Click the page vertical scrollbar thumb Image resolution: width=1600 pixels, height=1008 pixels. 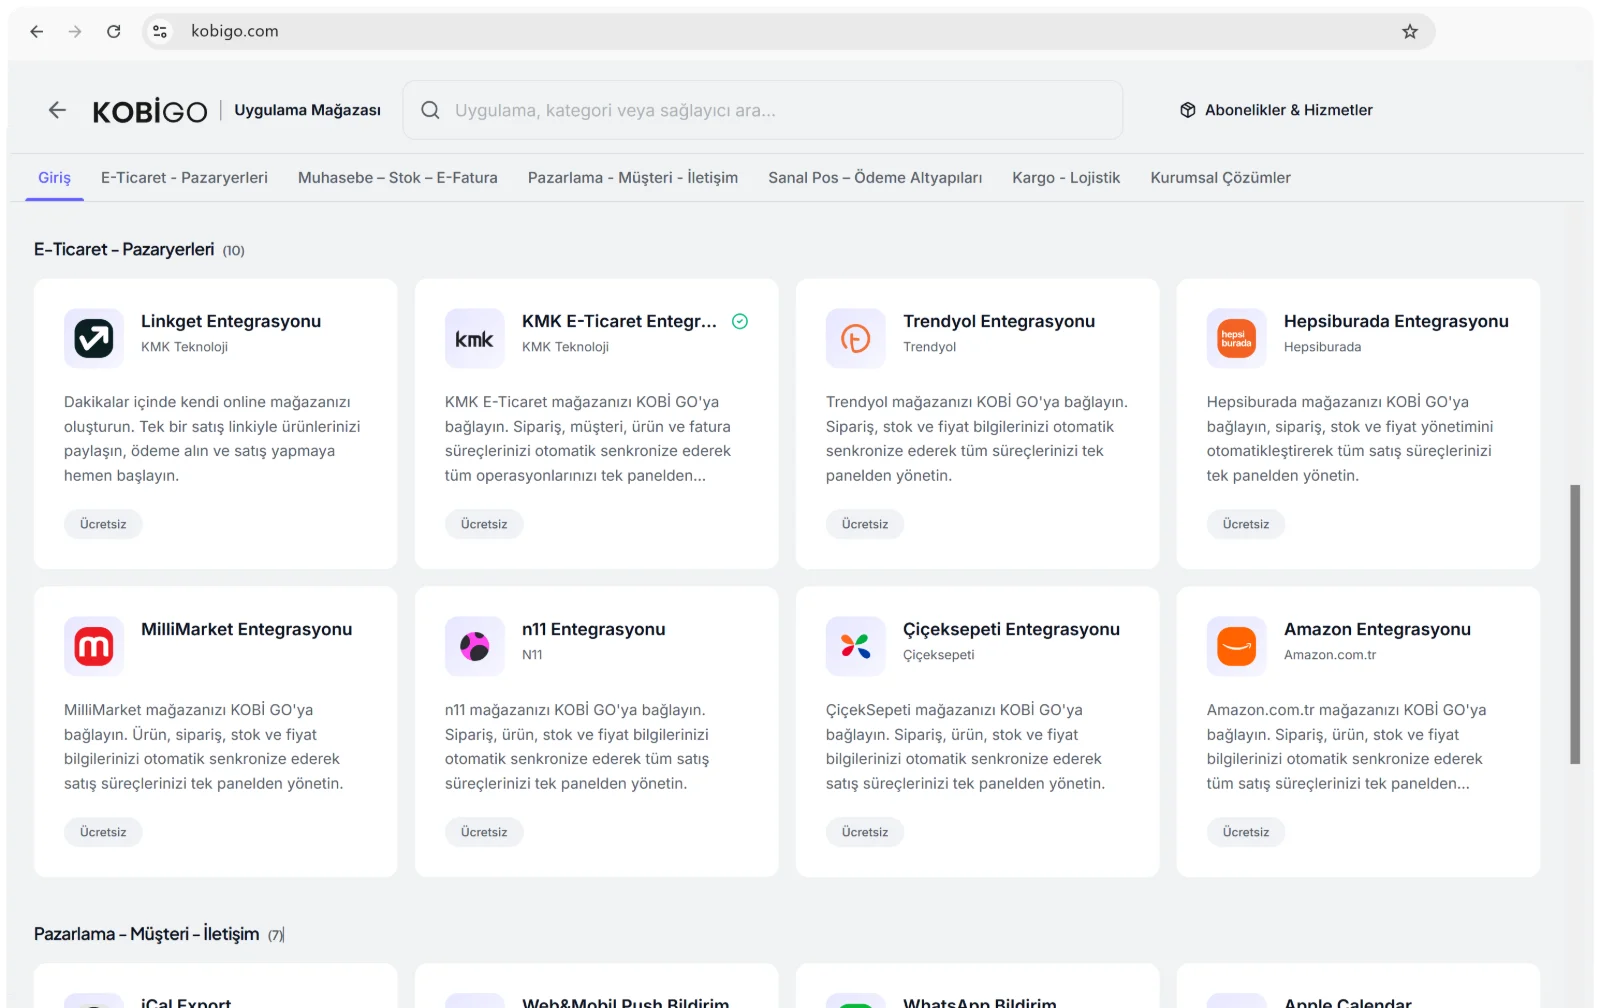(1575, 624)
